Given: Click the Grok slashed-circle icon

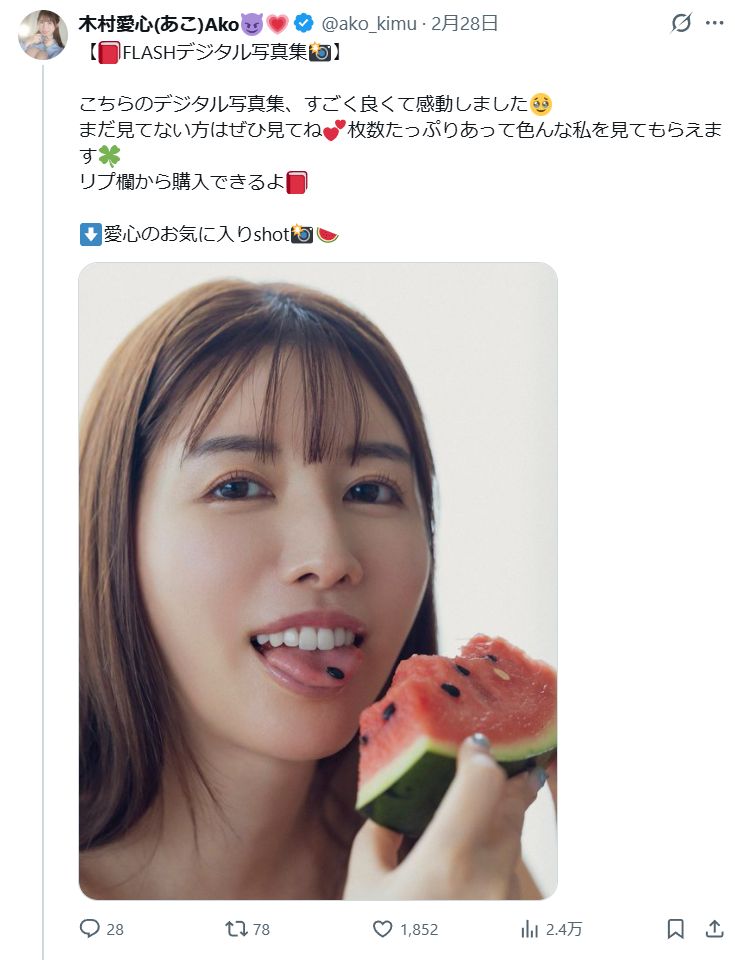Looking at the screenshot, I should (681, 23).
